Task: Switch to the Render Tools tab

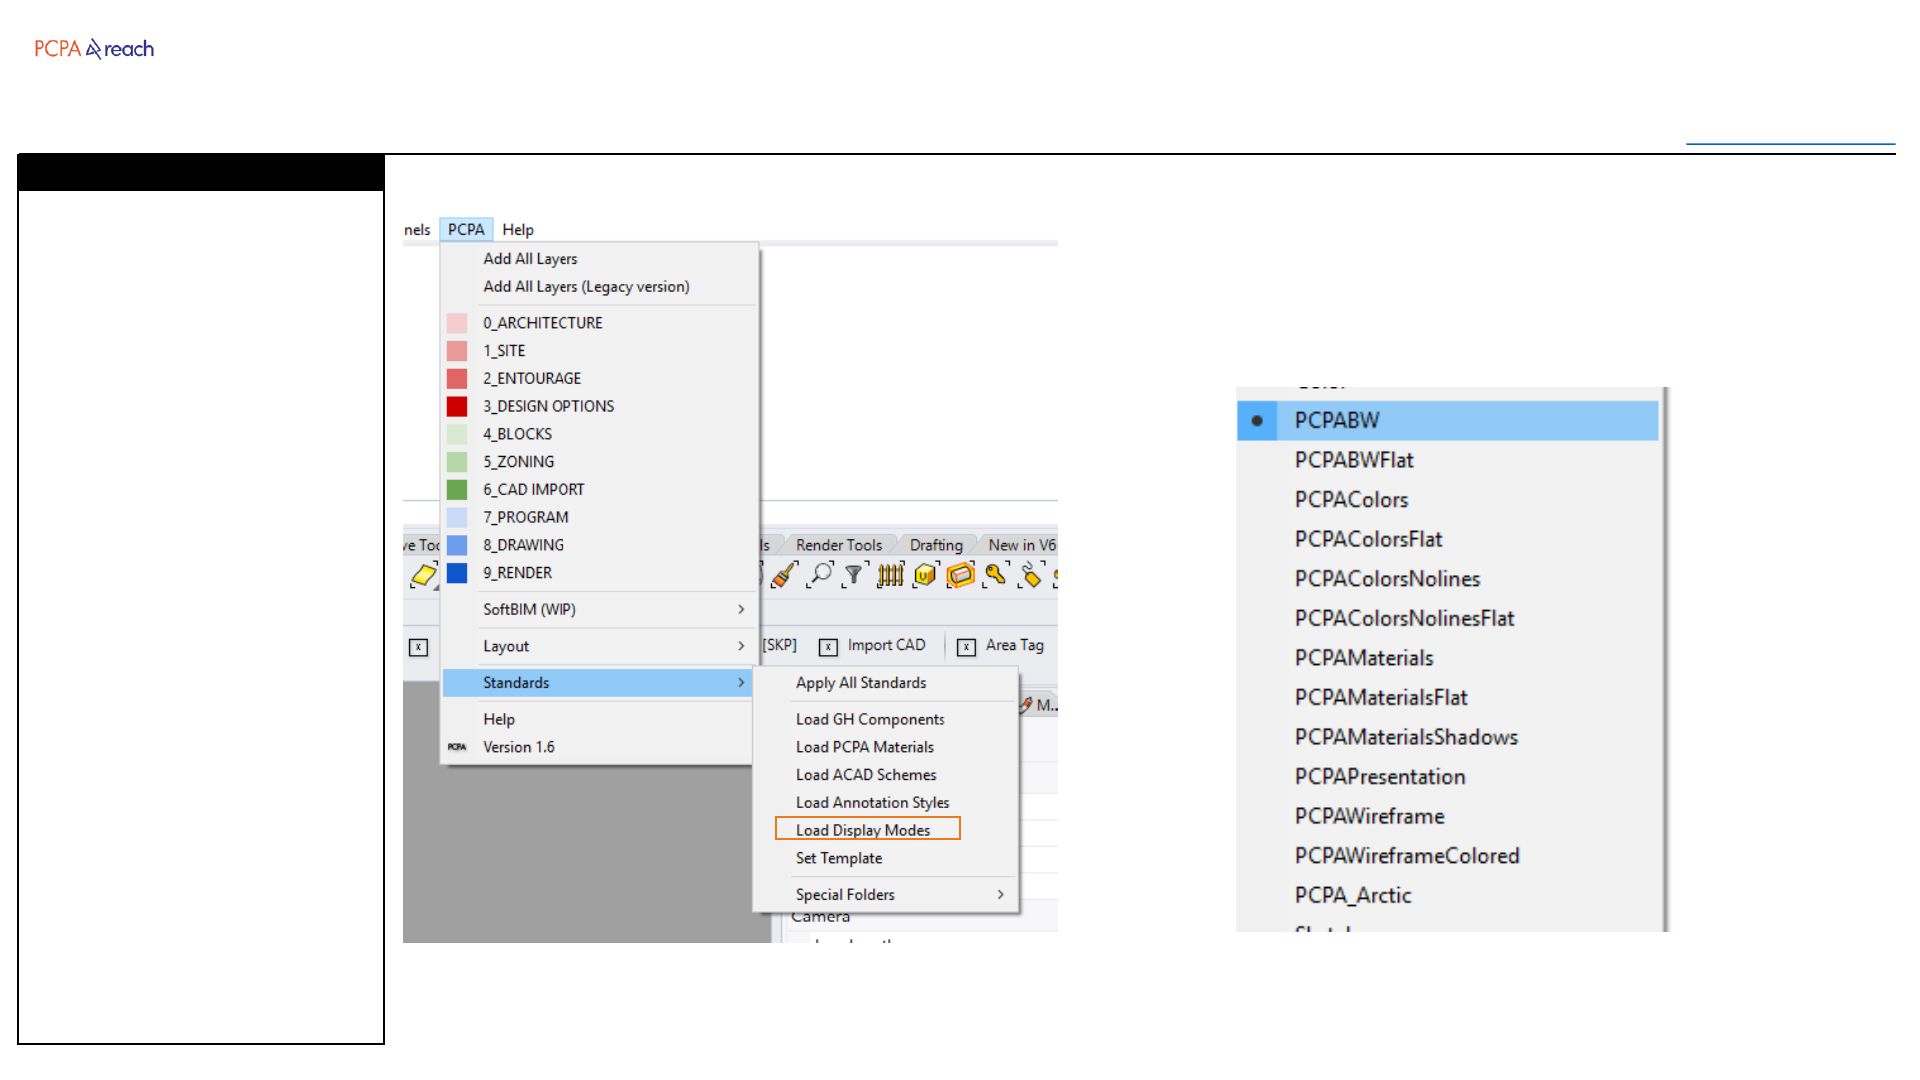Action: [838, 545]
